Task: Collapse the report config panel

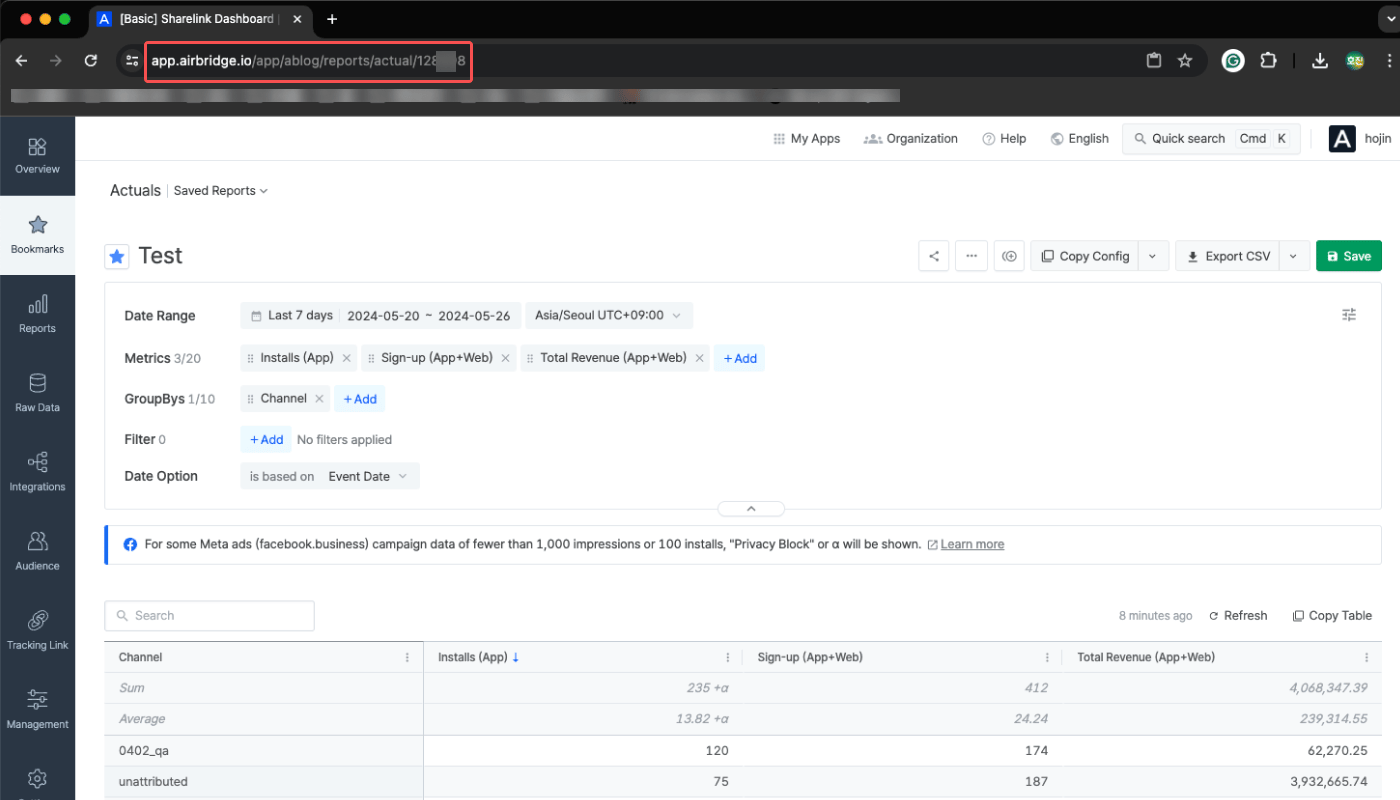Action: click(x=751, y=509)
